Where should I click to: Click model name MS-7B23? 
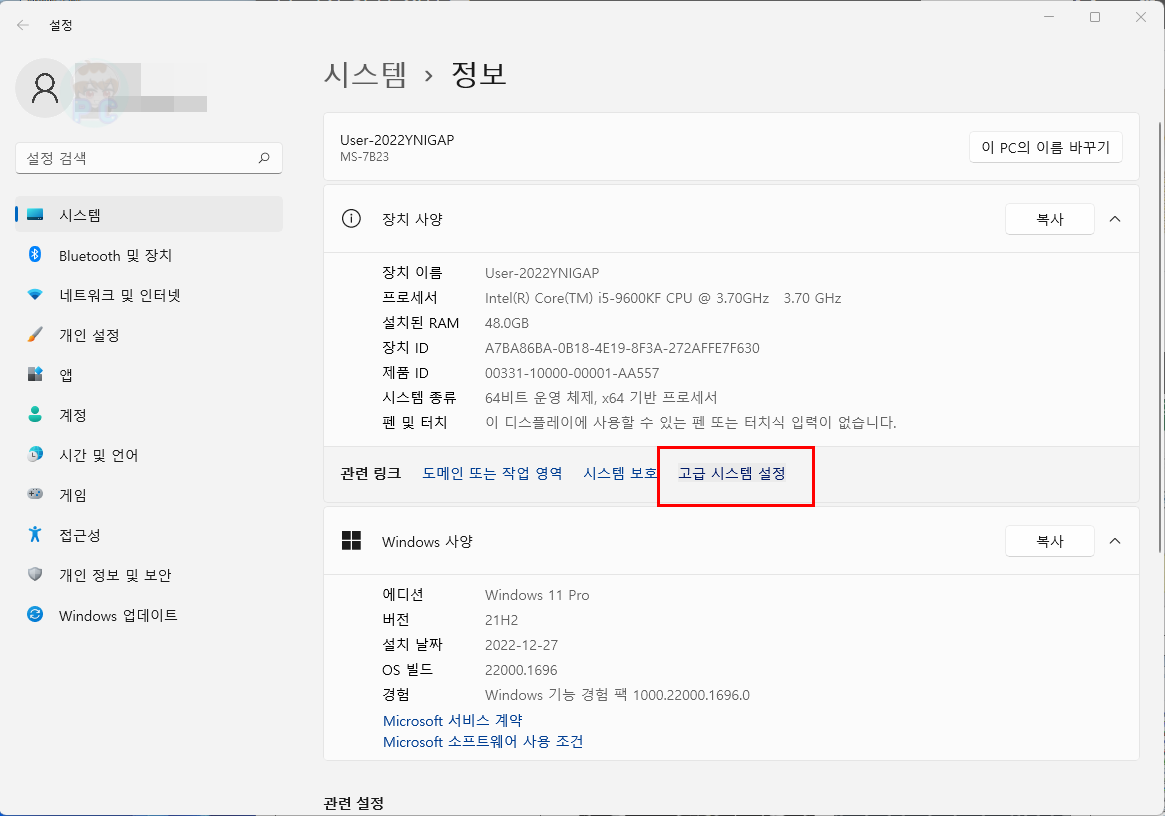click(364, 157)
